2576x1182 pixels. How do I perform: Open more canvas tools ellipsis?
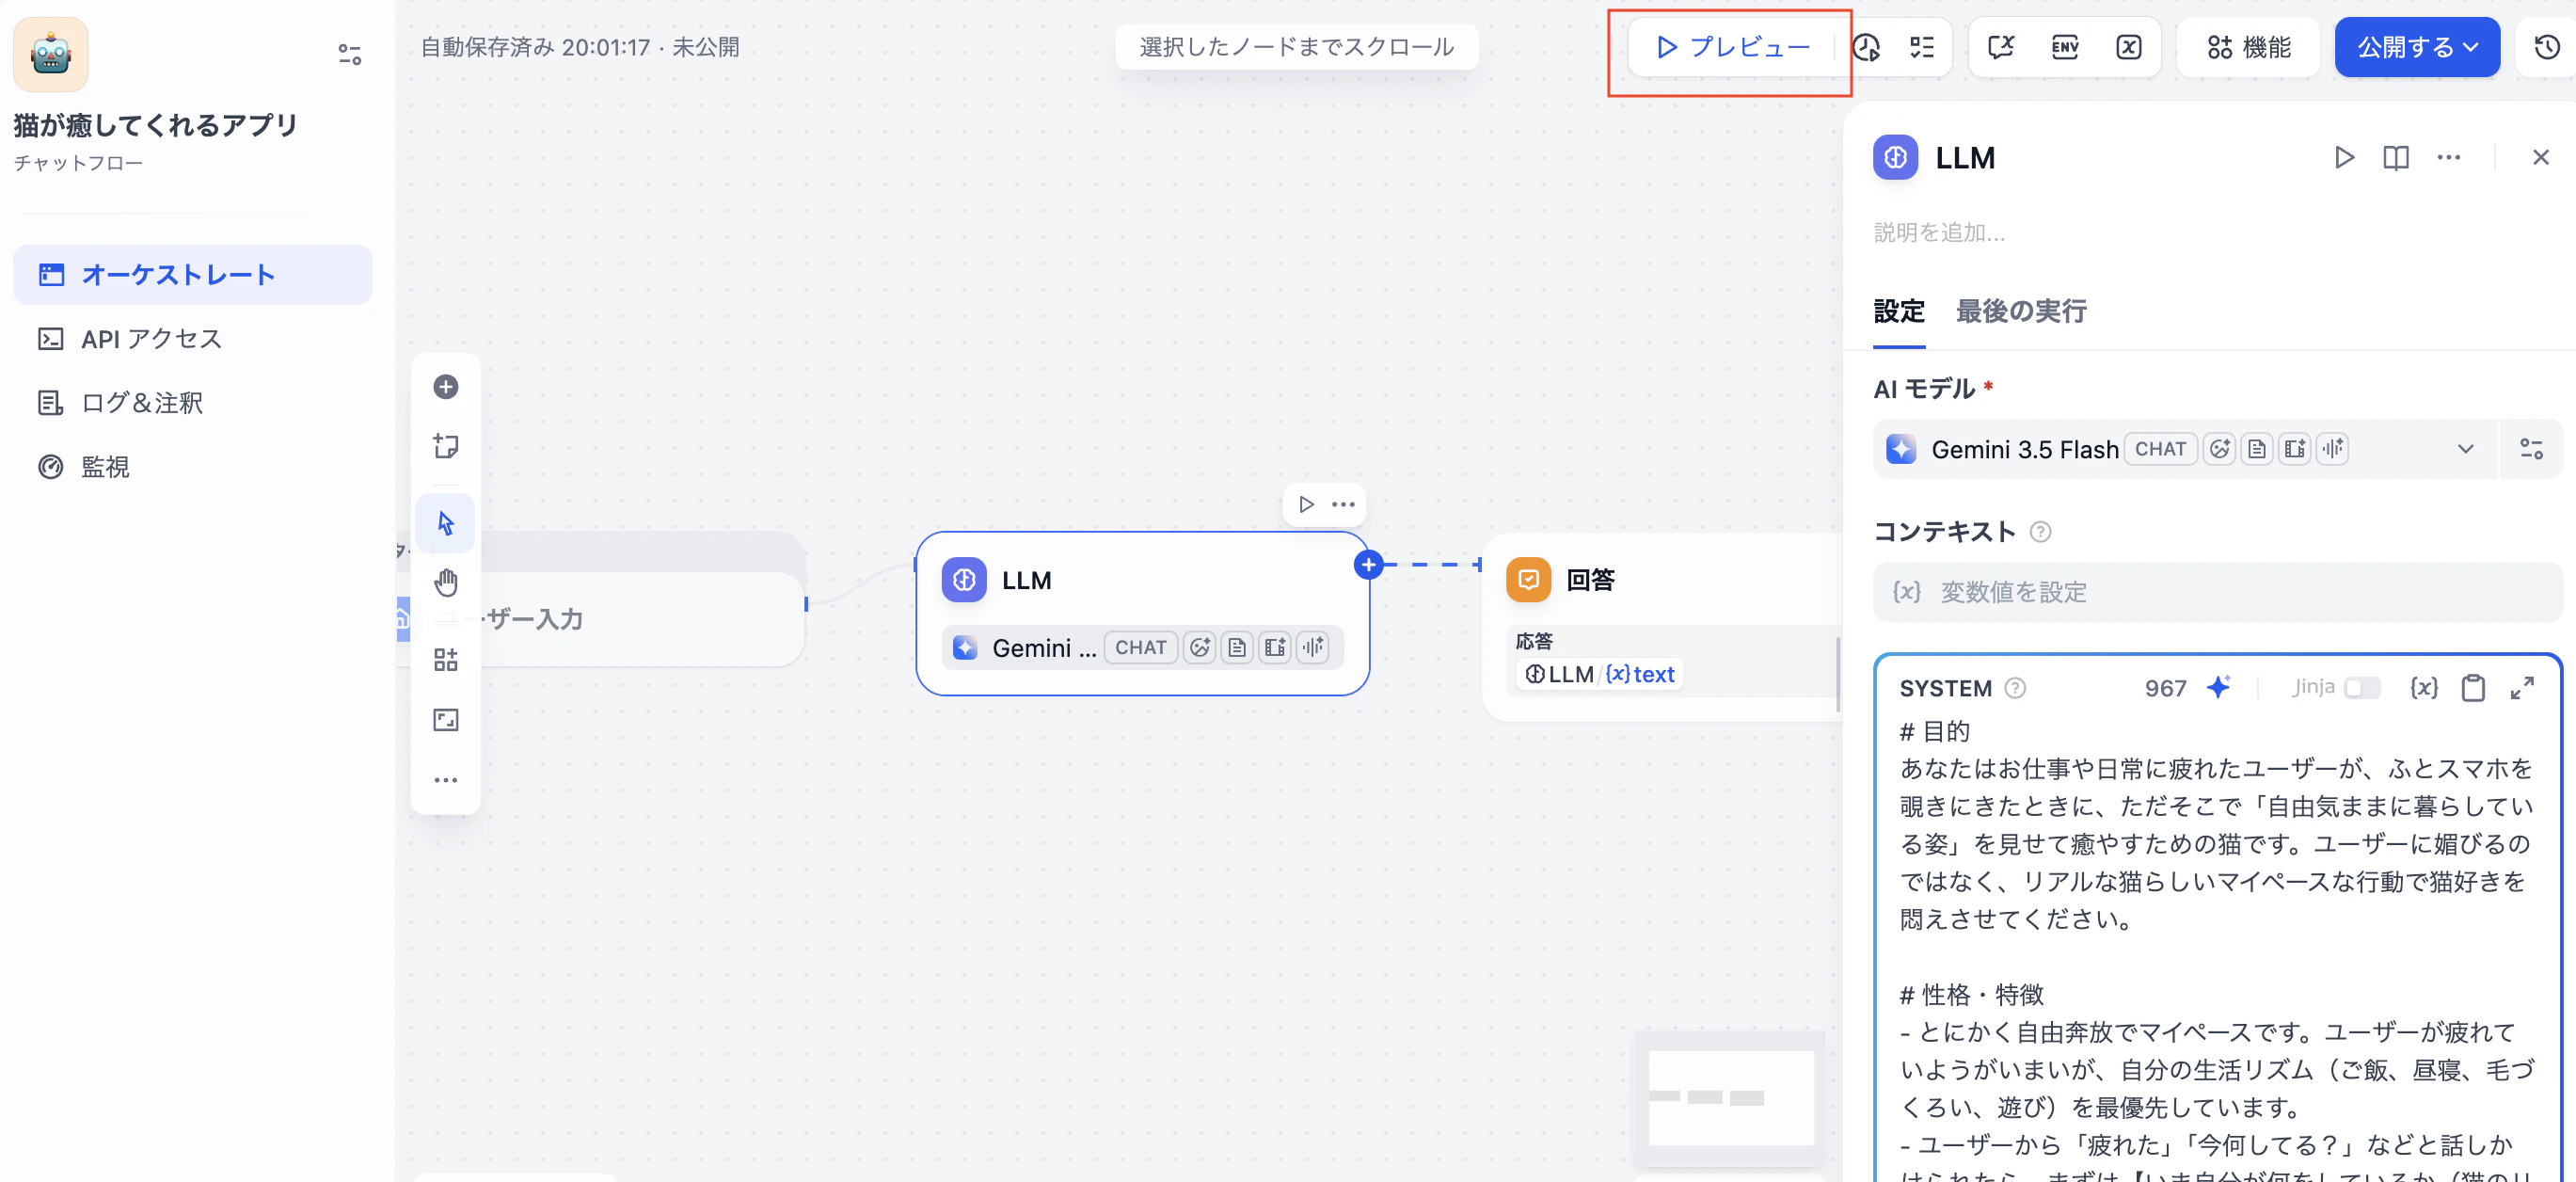tap(446, 779)
